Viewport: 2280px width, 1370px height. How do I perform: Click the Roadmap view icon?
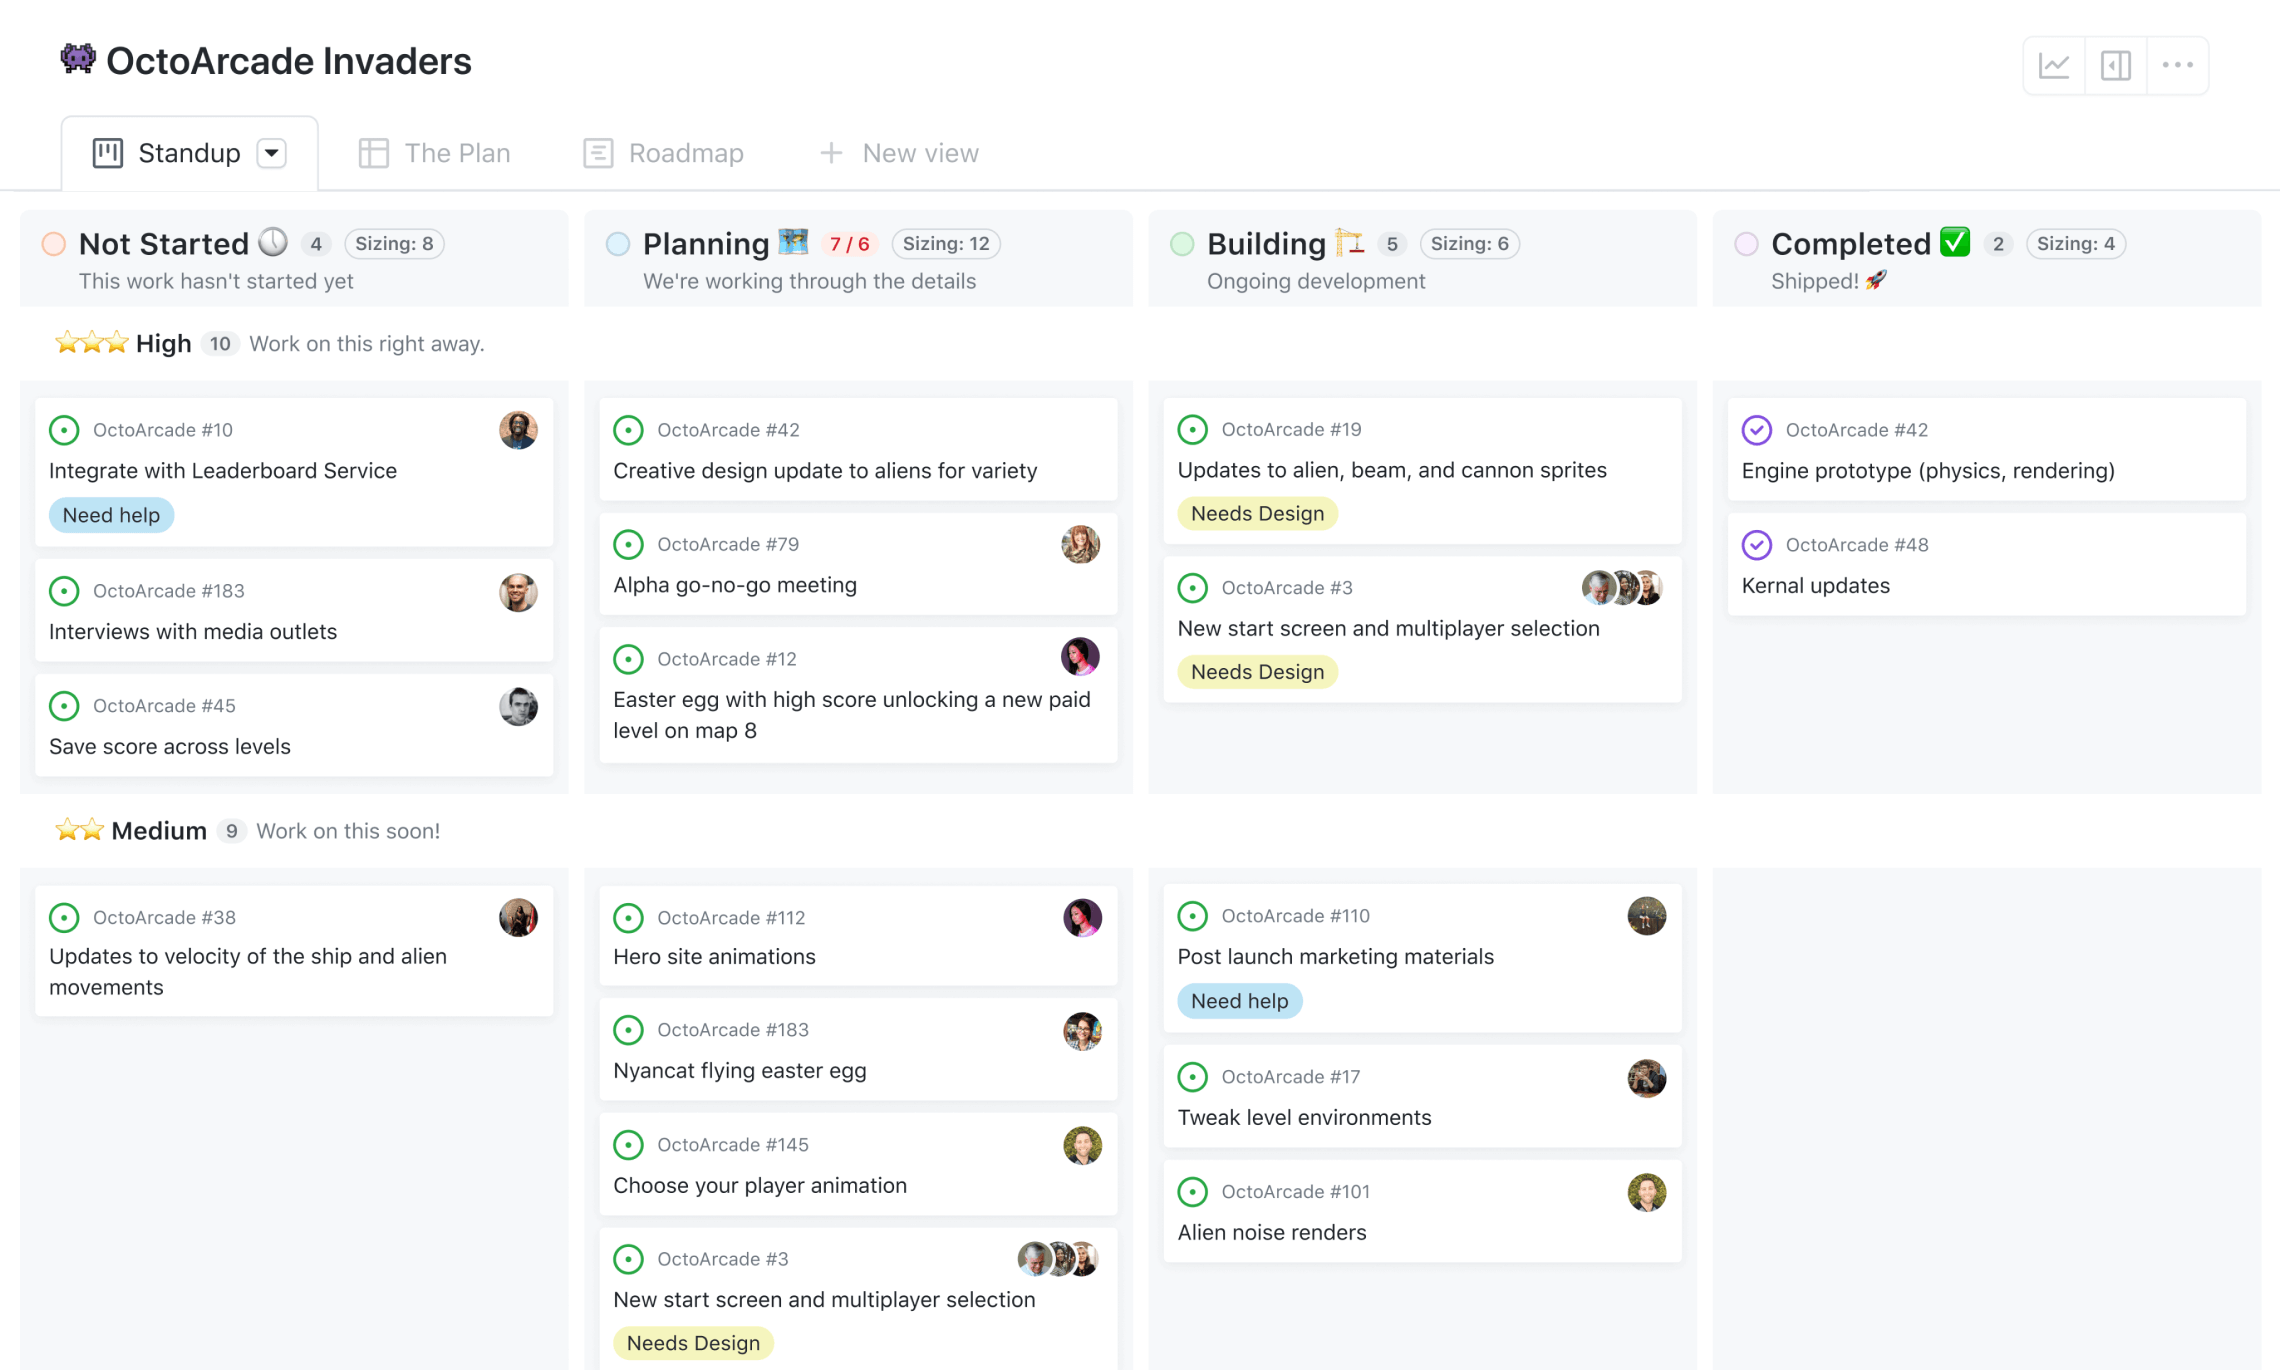[x=598, y=152]
